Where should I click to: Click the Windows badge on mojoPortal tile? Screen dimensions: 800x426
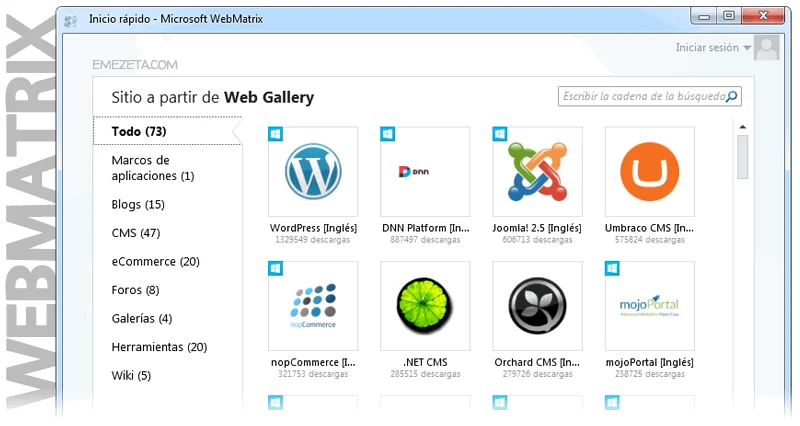tap(612, 268)
